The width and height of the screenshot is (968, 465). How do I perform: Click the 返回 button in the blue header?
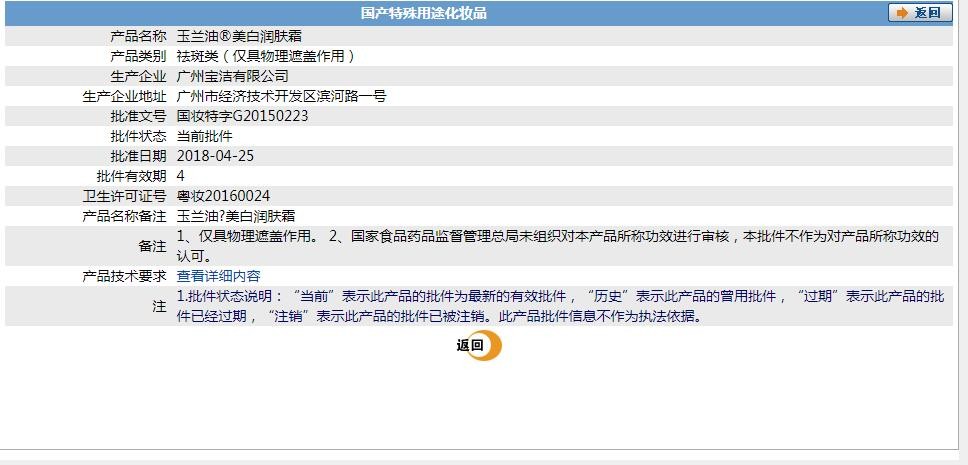(920, 12)
